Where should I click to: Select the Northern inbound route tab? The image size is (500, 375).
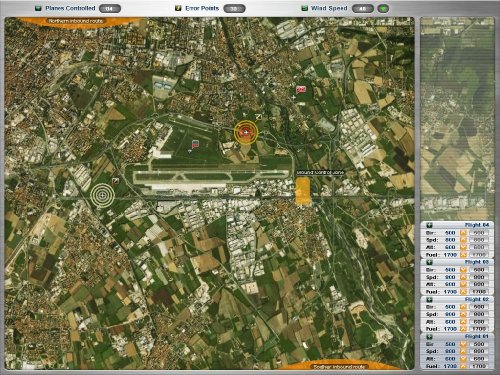point(76,21)
